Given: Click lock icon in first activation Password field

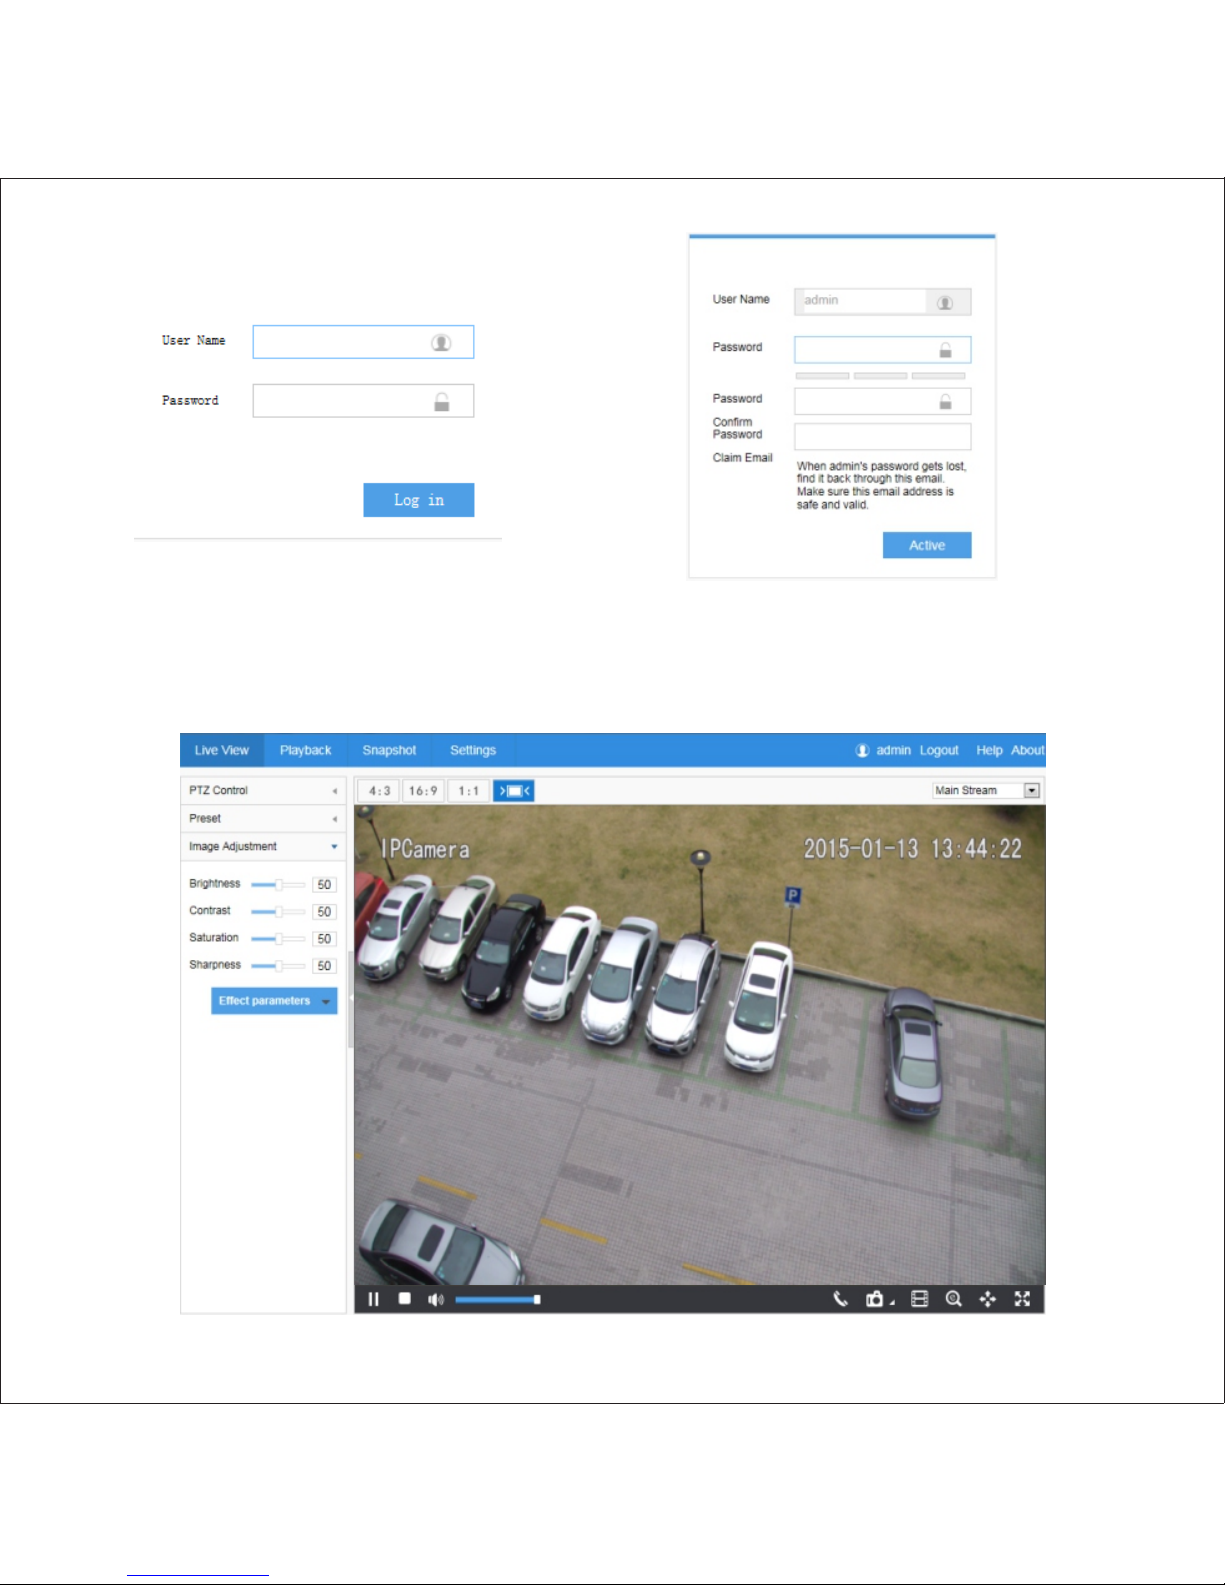Looking at the screenshot, I should coord(945,350).
